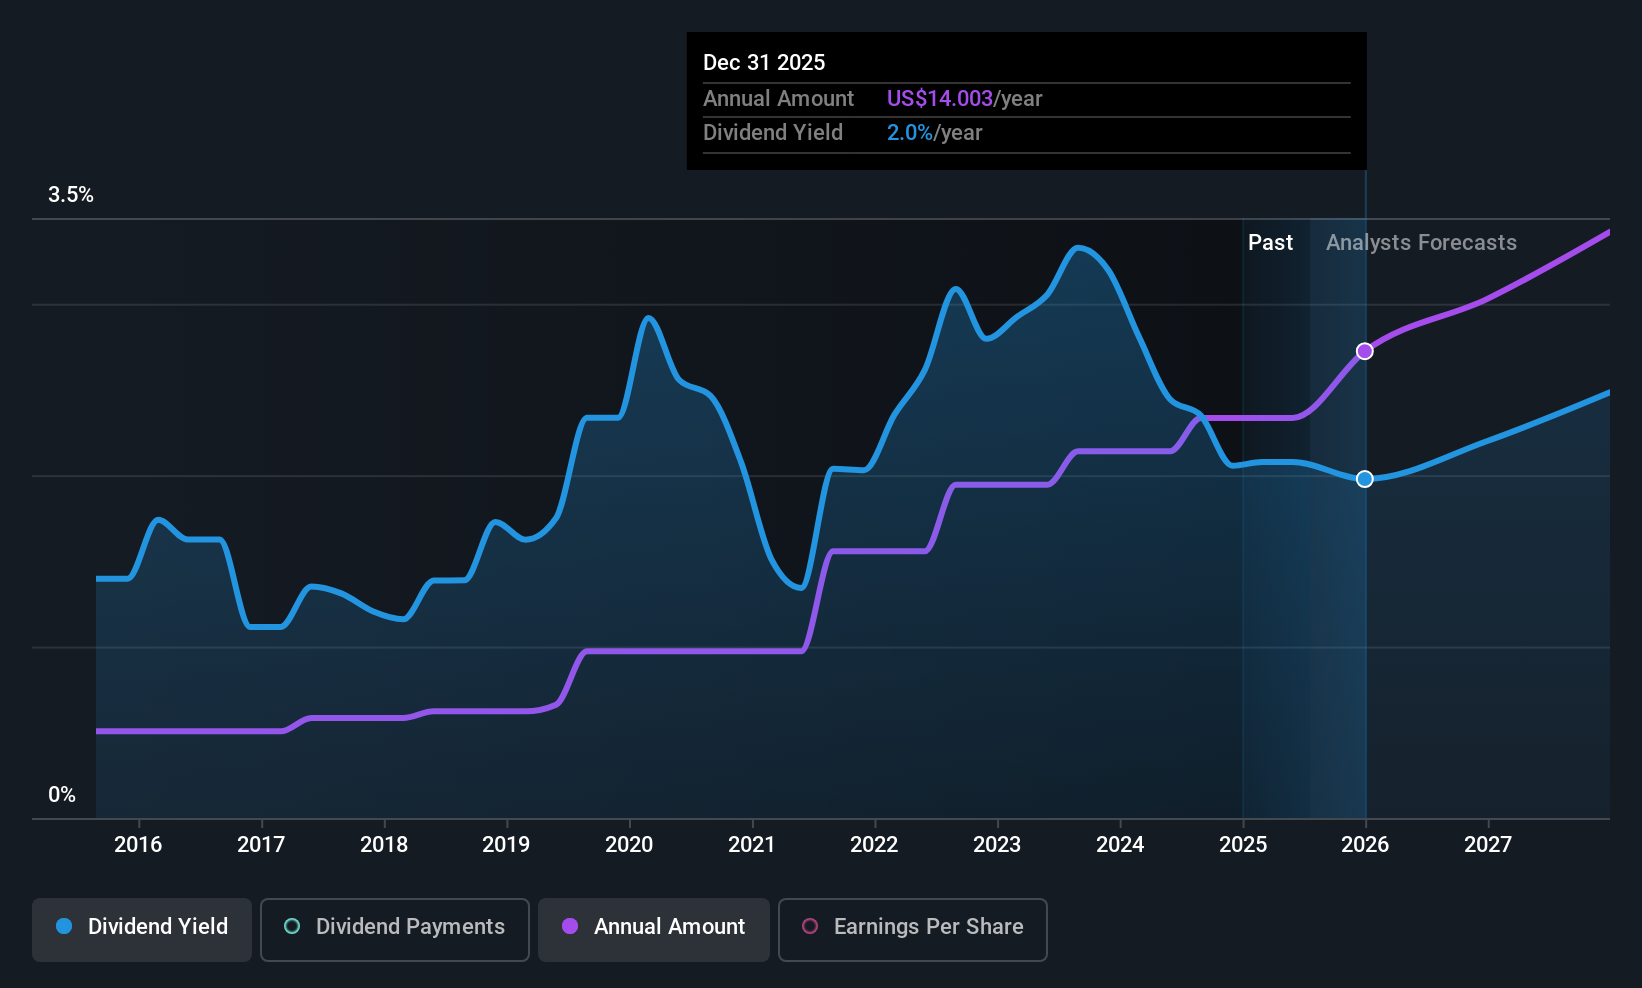Click the US$14.003/year tooltip value
1642x988 pixels.
coord(964,99)
